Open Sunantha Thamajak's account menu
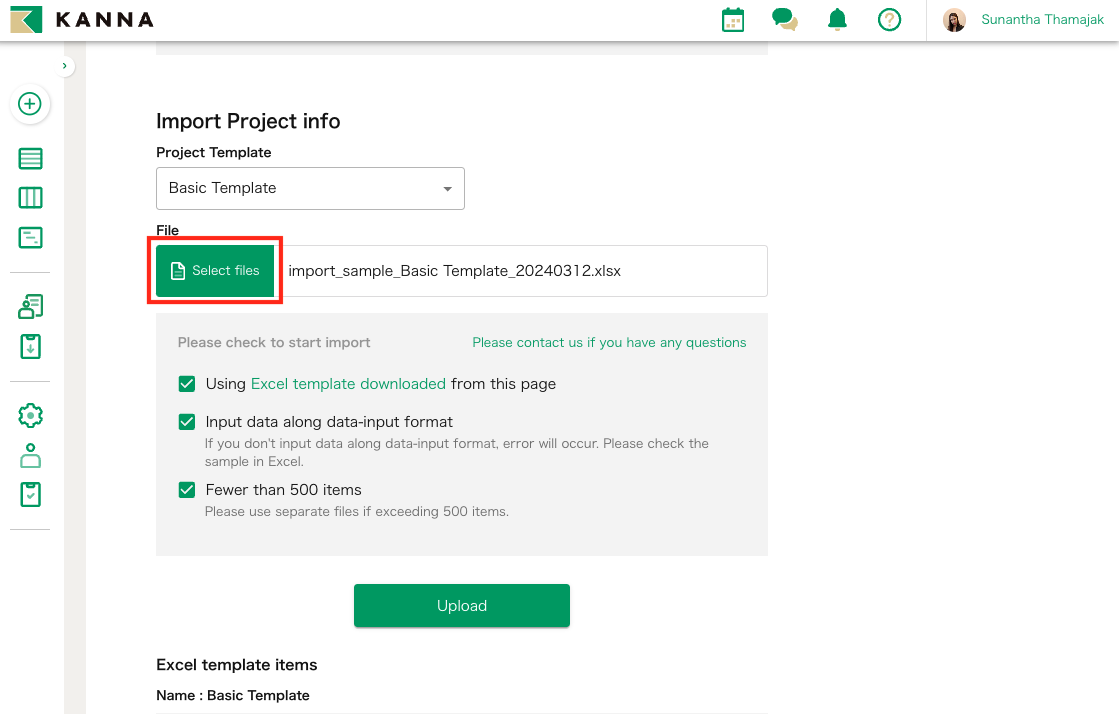The image size is (1119, 714). coord(1022,19)
